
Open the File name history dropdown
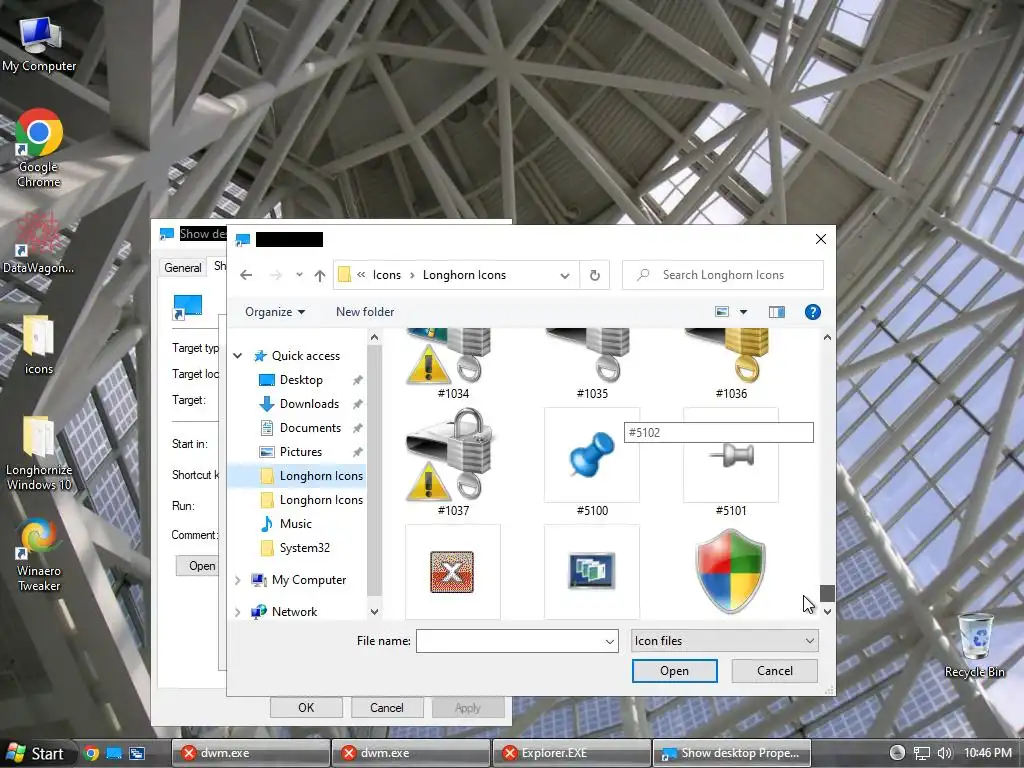coord(609,641)
